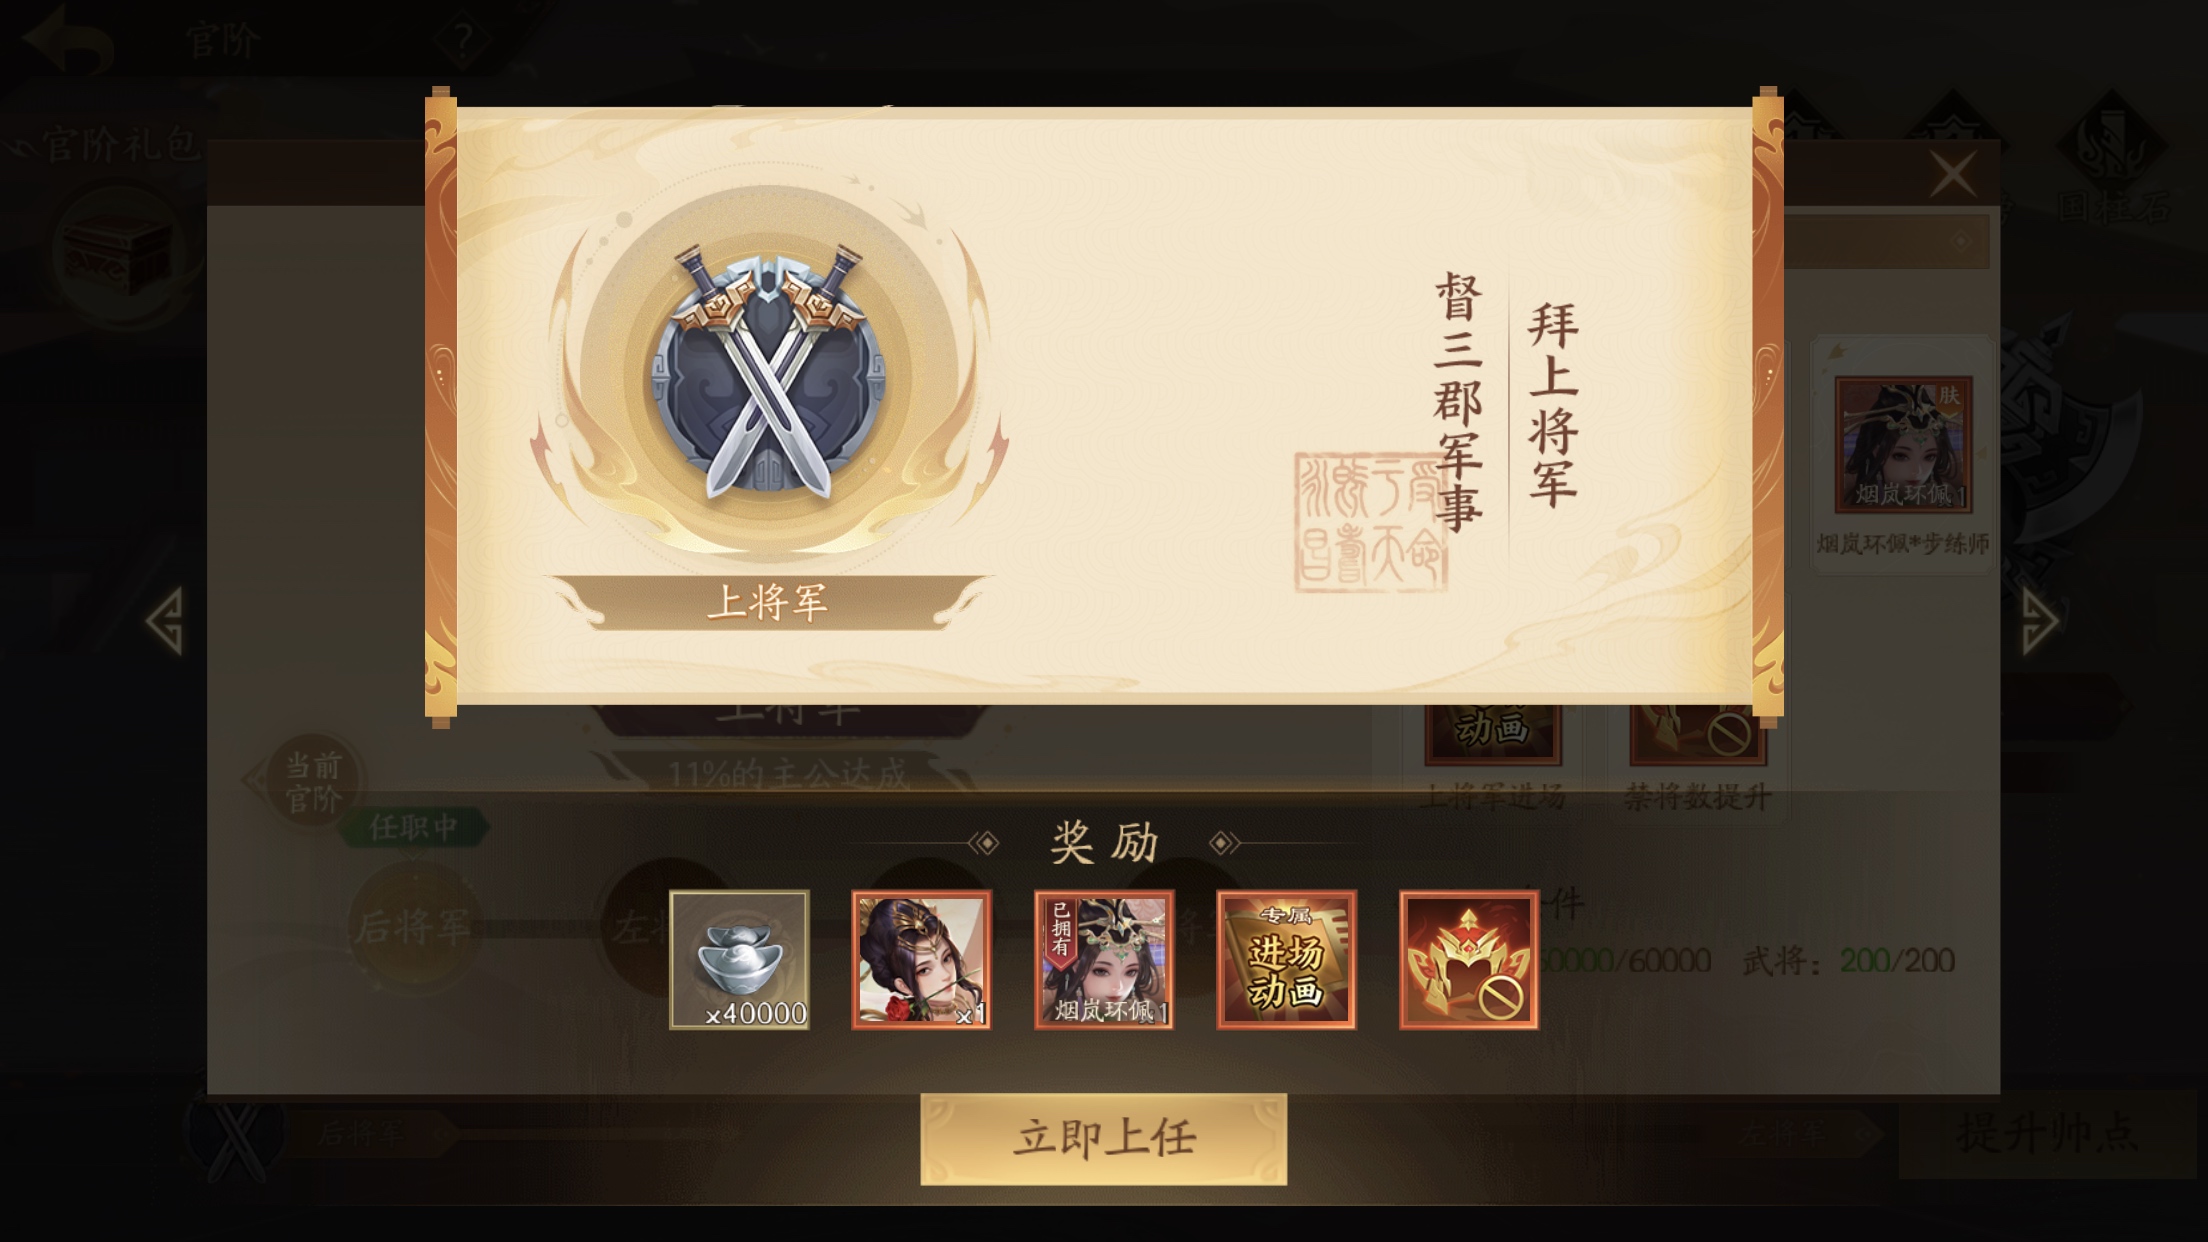Open the question mark help icon

[462, 41]
